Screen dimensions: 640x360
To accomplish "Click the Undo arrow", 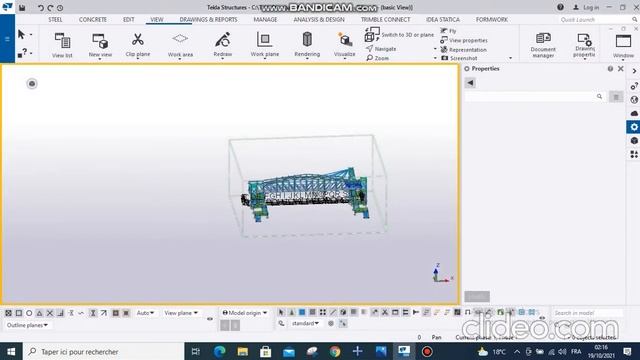I will (x=40, y=8).
